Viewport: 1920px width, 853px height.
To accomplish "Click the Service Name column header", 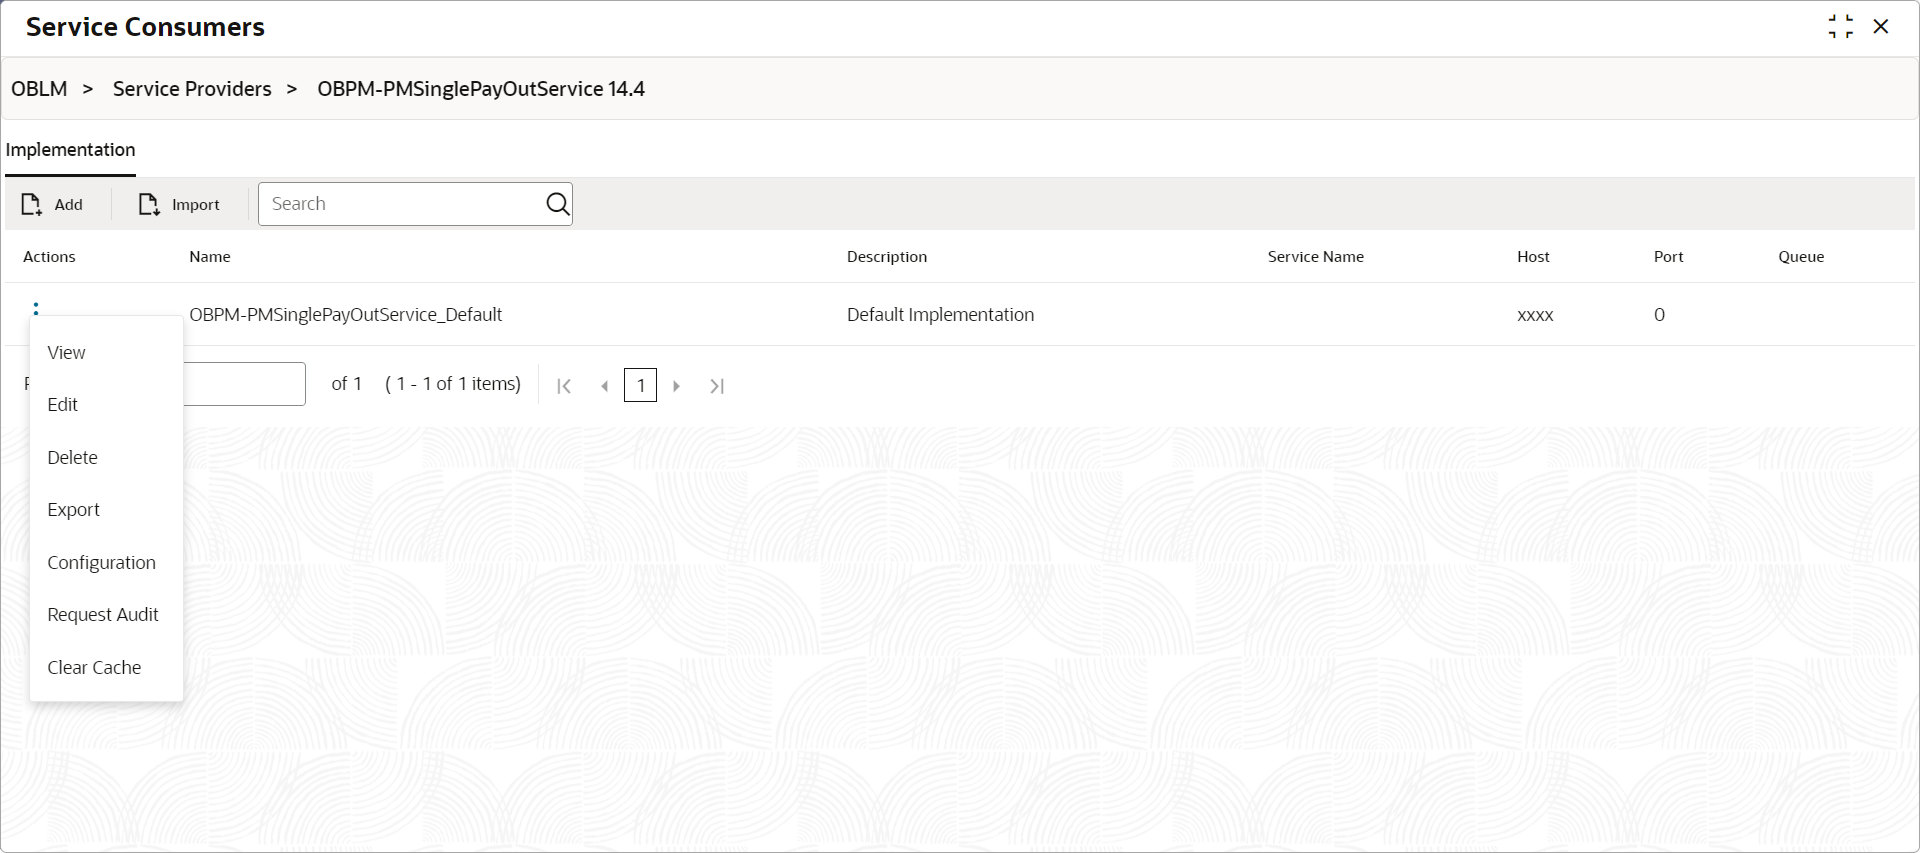I will [1316, 257].
